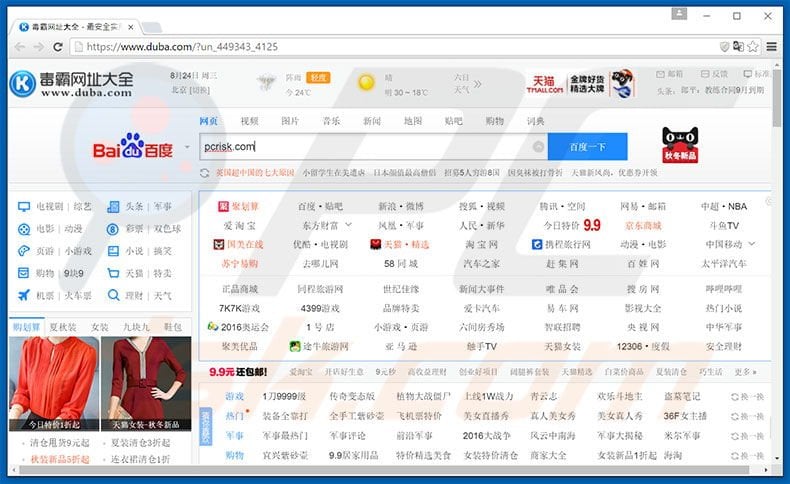Click the airplane icon beside 机票
Image resolution: width=790 pixels, height=484 pixels.
[x=24, y=295]
